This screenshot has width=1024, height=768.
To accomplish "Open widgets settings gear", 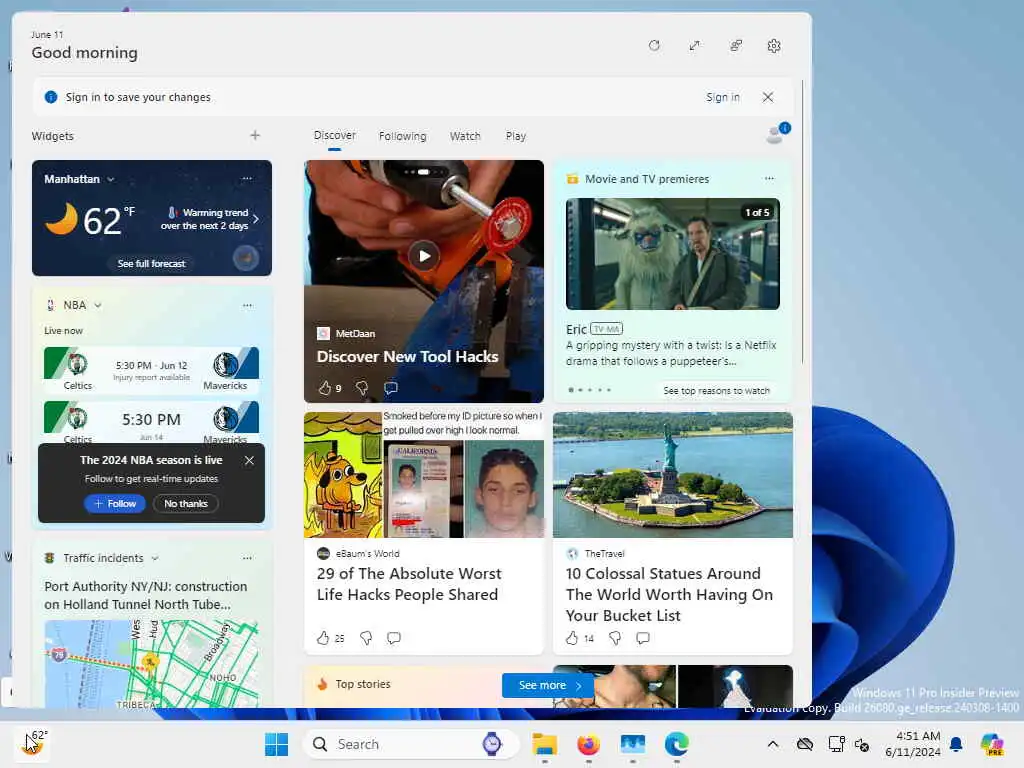I will click(x=774, y=46).
